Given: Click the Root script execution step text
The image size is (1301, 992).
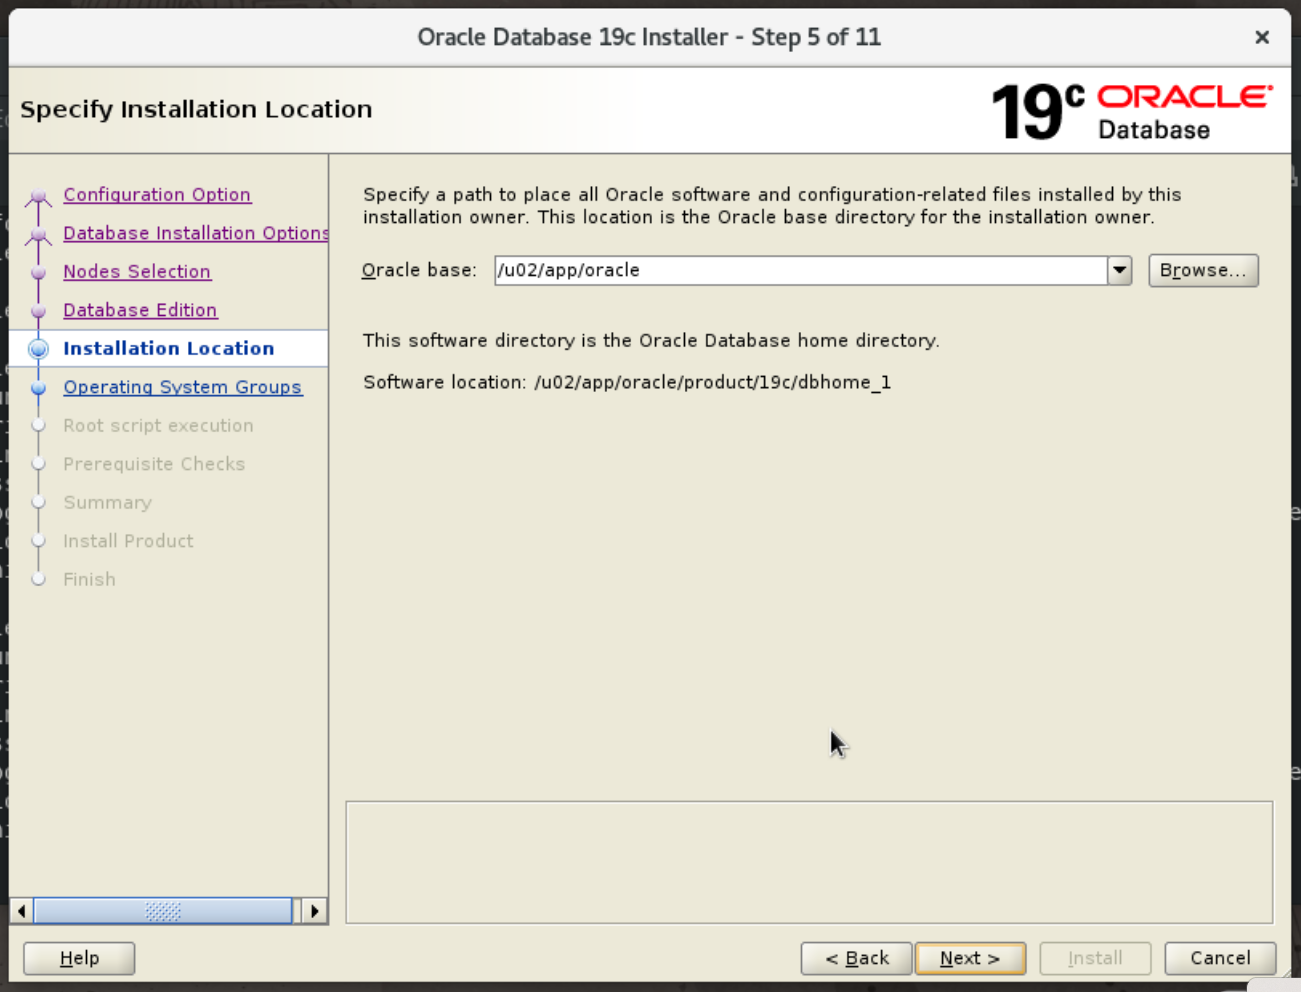Looking at the screenshot, I should click(x=158, y=425).
